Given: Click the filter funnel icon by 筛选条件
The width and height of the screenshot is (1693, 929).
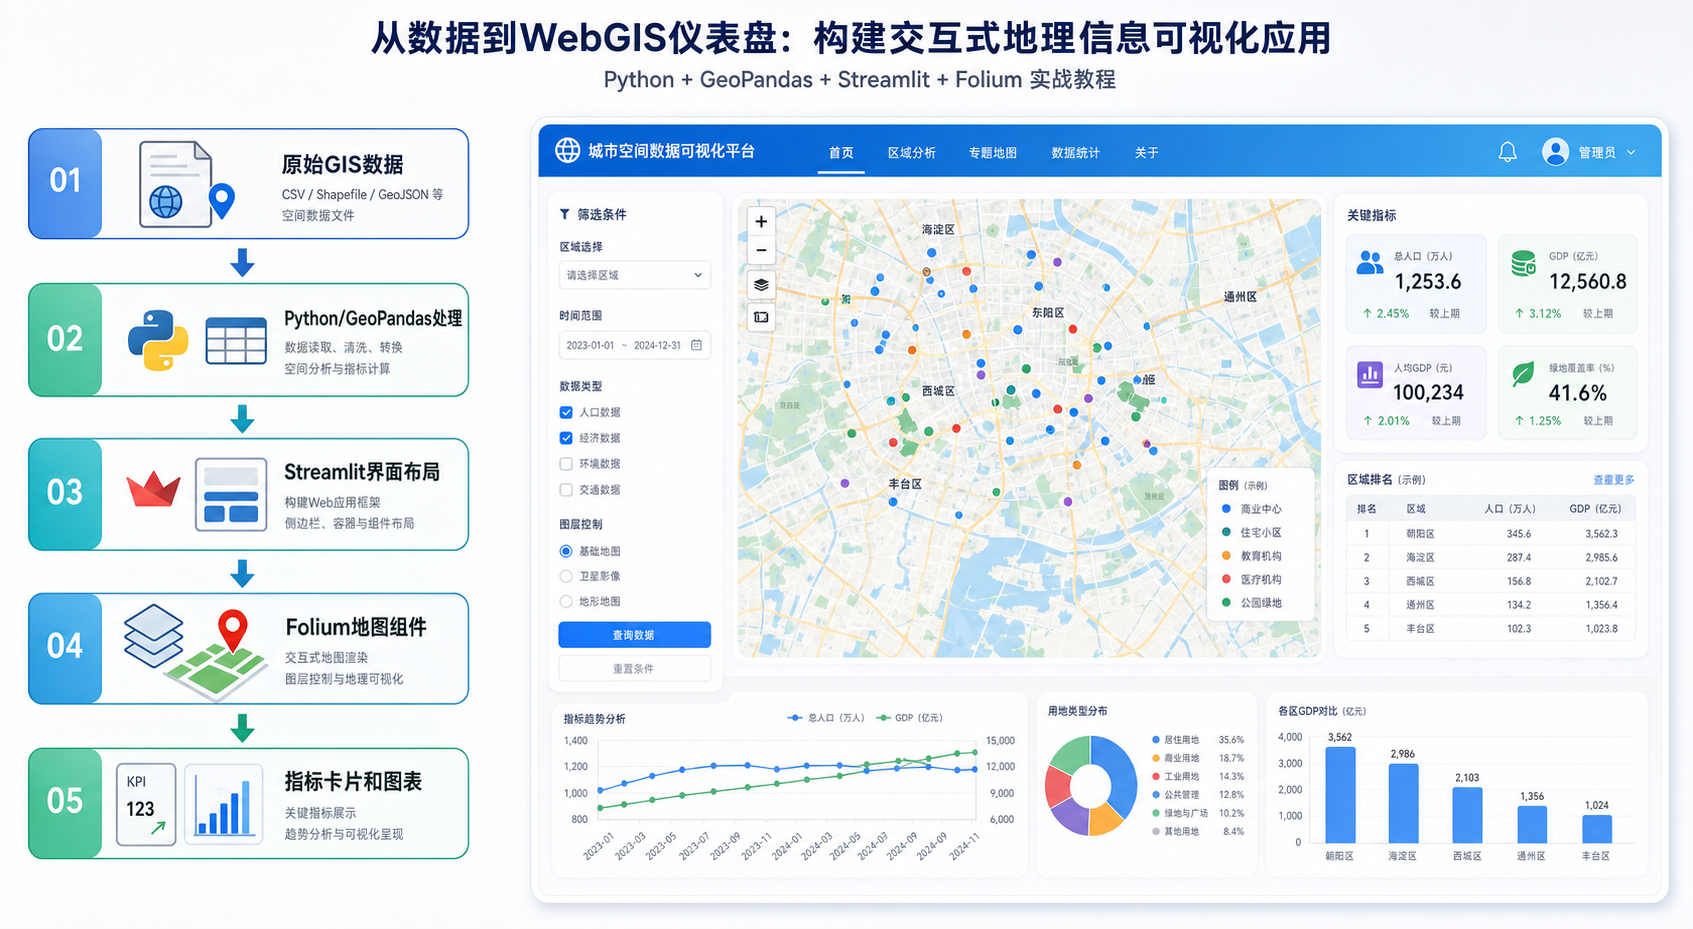Looking at the screenshot, I should [565, 214].
